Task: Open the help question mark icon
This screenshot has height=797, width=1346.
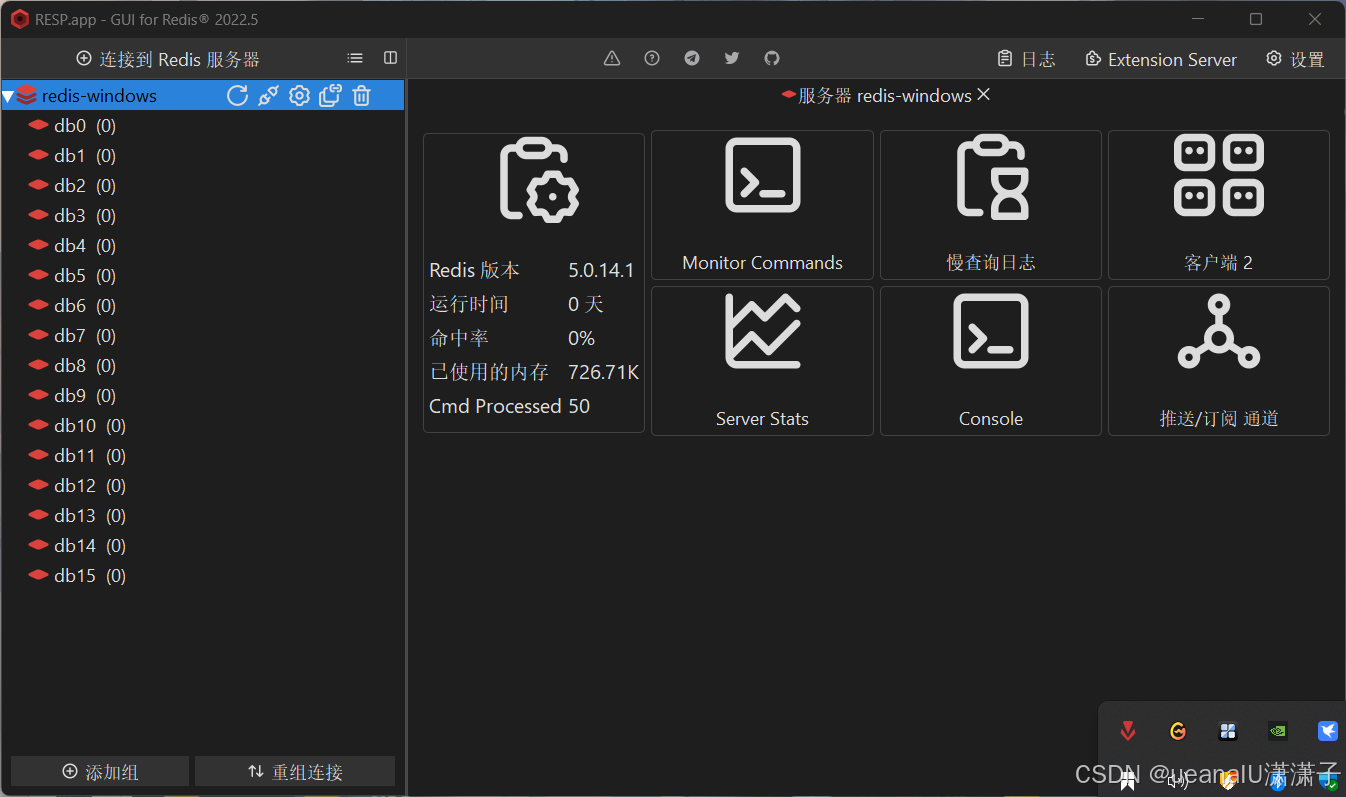Action: point(652,59)
